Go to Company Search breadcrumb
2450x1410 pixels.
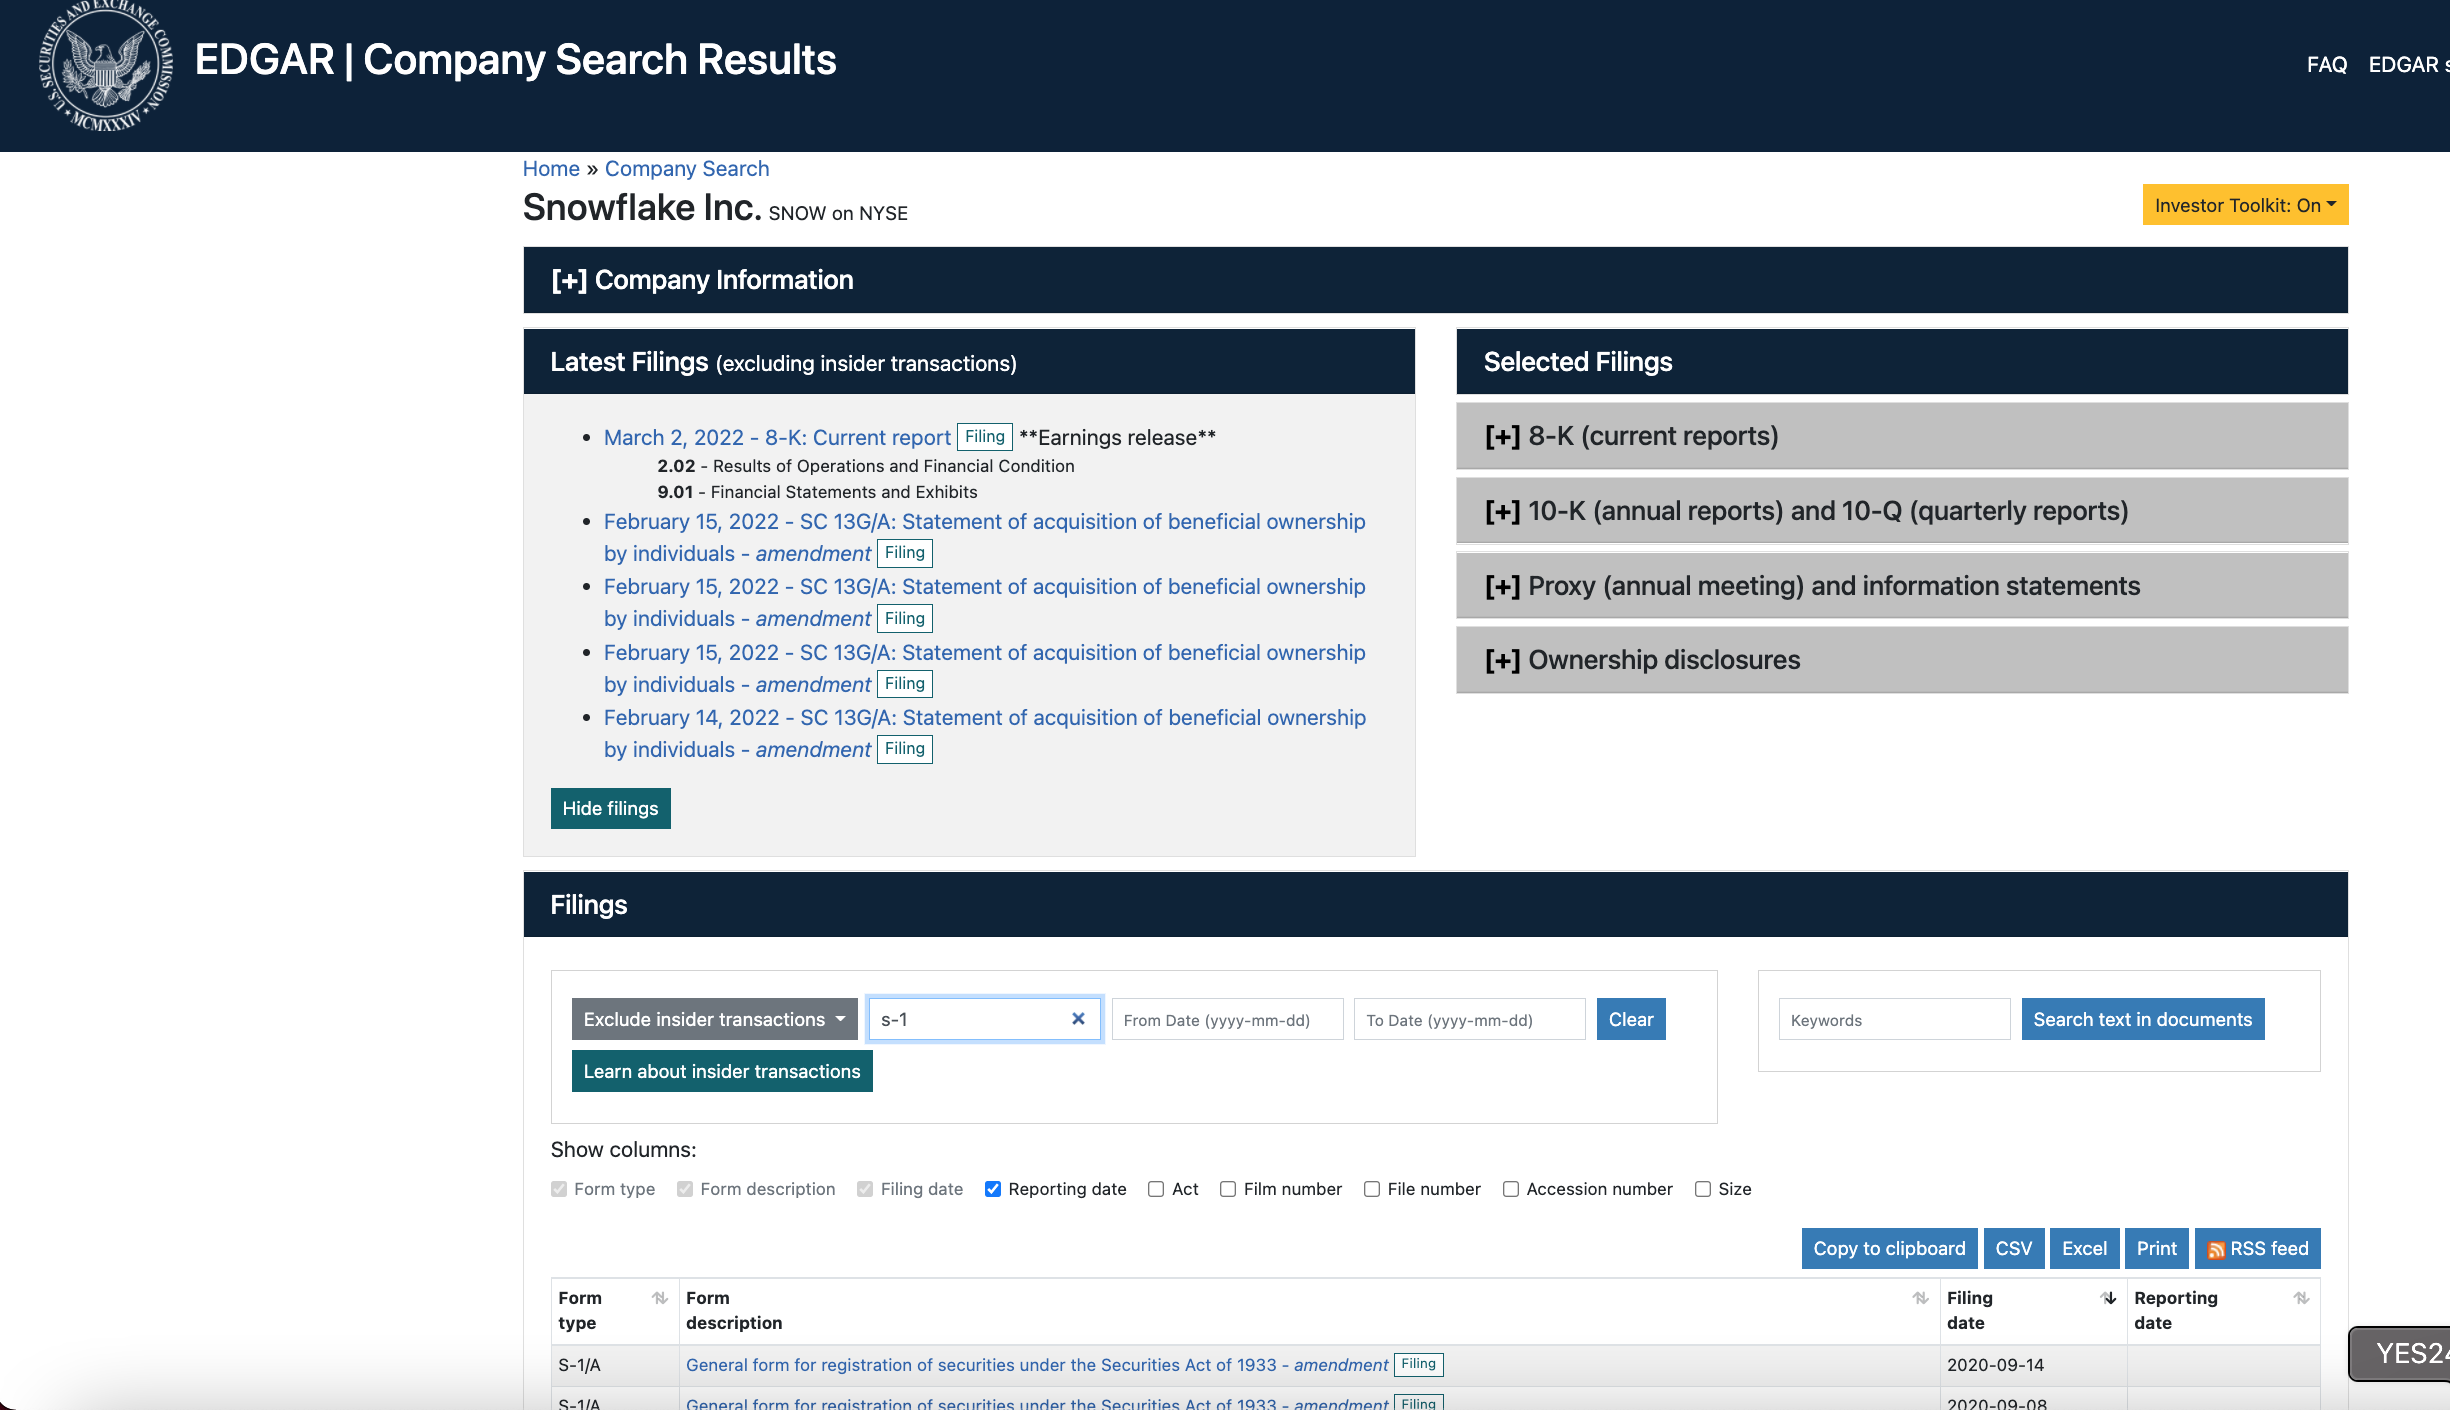pyautogui.click(x=687, y=169)
